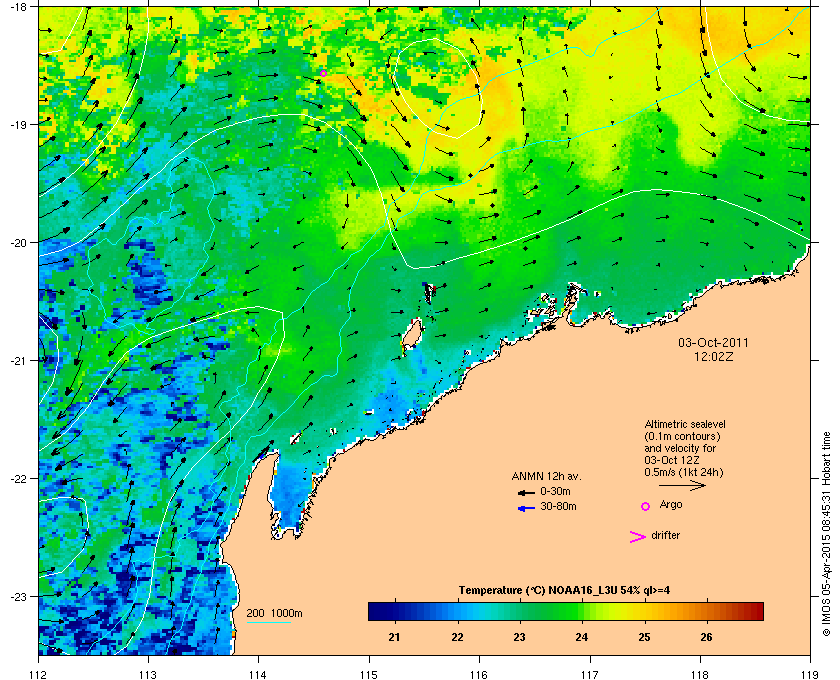
Task: Click the 'drifter' legend label
Action: point(665,535)
